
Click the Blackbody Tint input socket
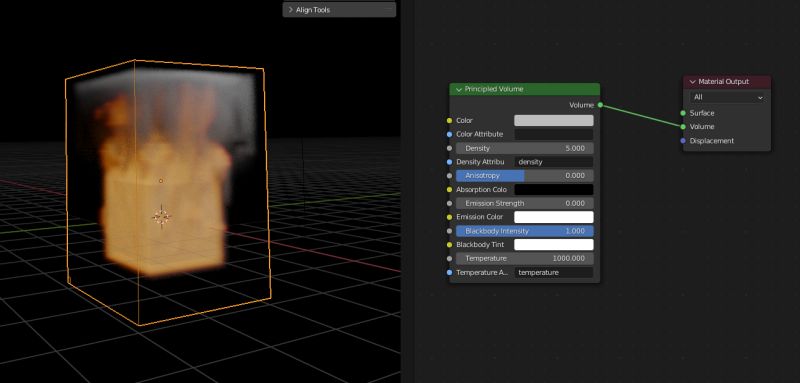tap(449, 245)
